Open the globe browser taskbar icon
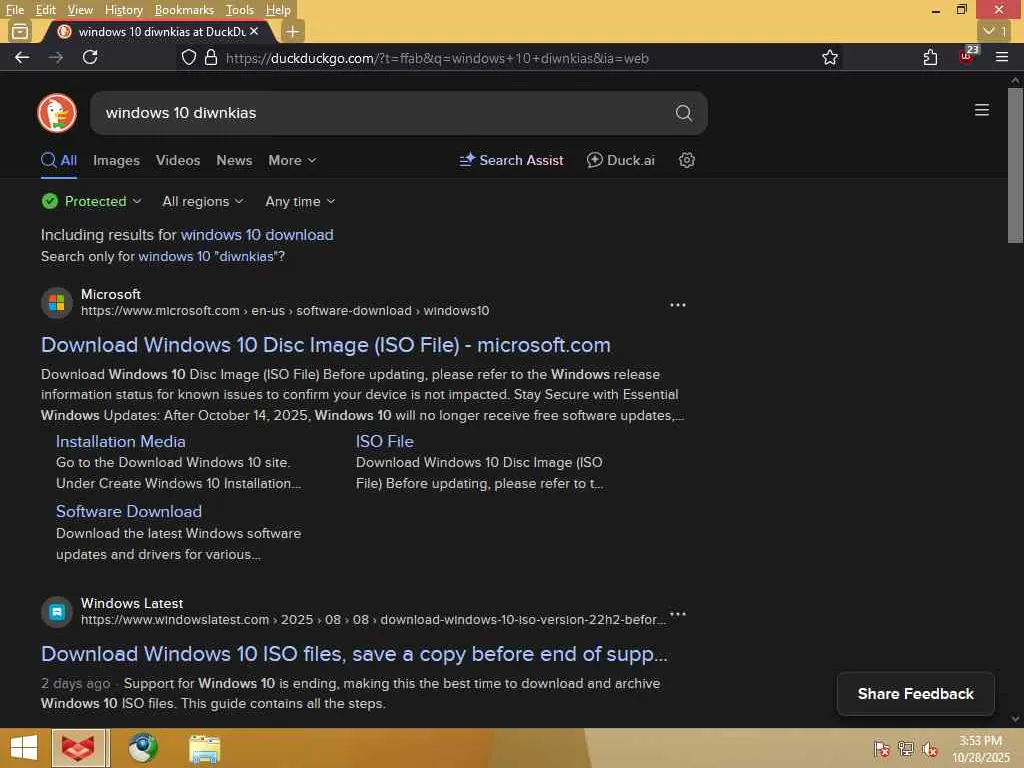 142,748
